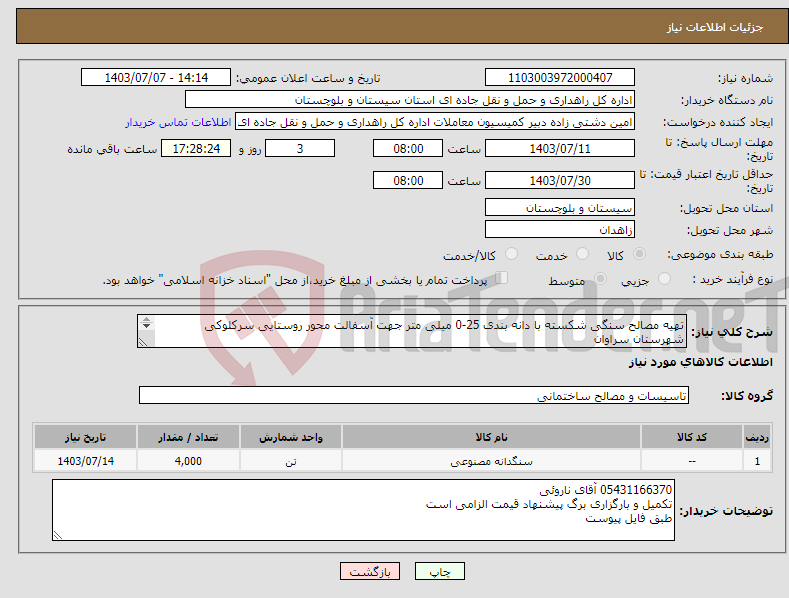The height and width of the screenshot is (598, 789).
Task: Click the چاپ (print) button
Action: pos(439,571)
